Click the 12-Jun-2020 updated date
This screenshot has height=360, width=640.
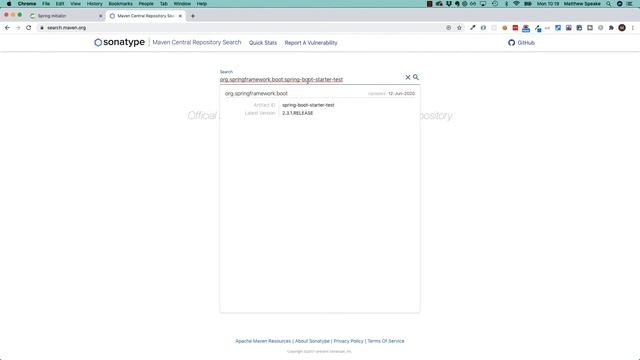coord(401,93)
